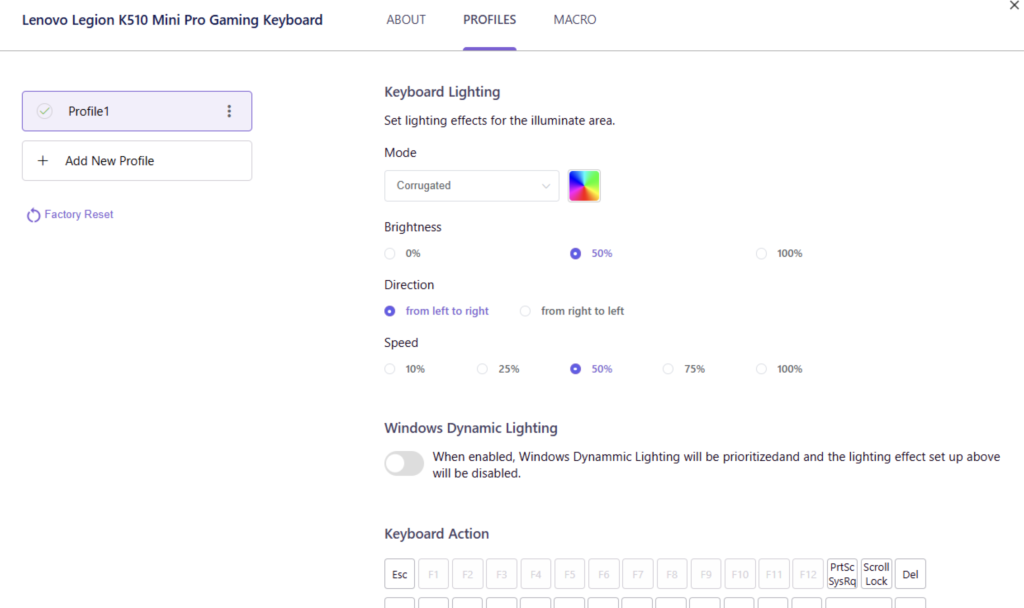Set brightness to 50%
1024x608 pixels.
[x=575, y=253]
